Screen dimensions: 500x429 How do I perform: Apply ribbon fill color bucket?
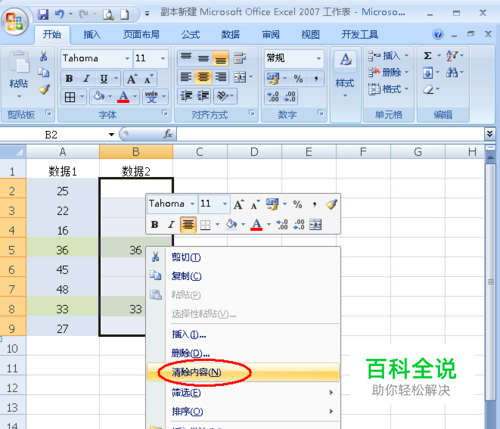99,97
